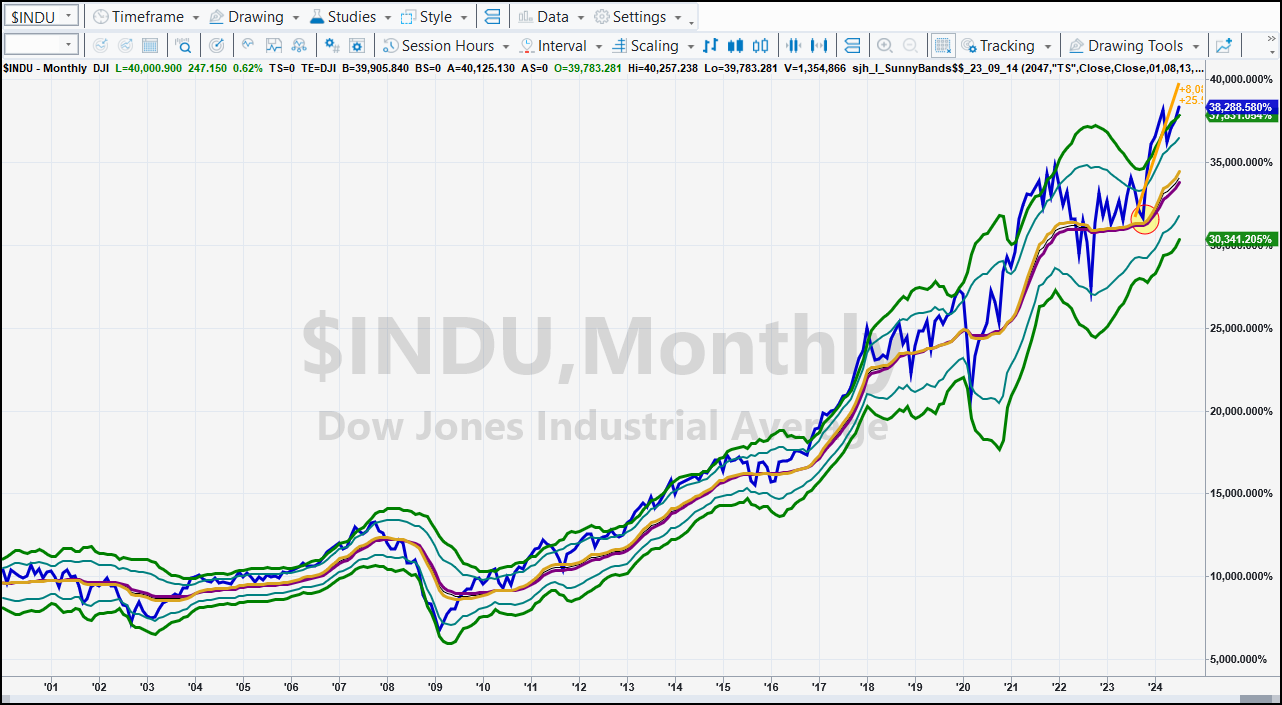1282x705 pixels.
Task: Click the small line-study icon
Action: [248, 46]
